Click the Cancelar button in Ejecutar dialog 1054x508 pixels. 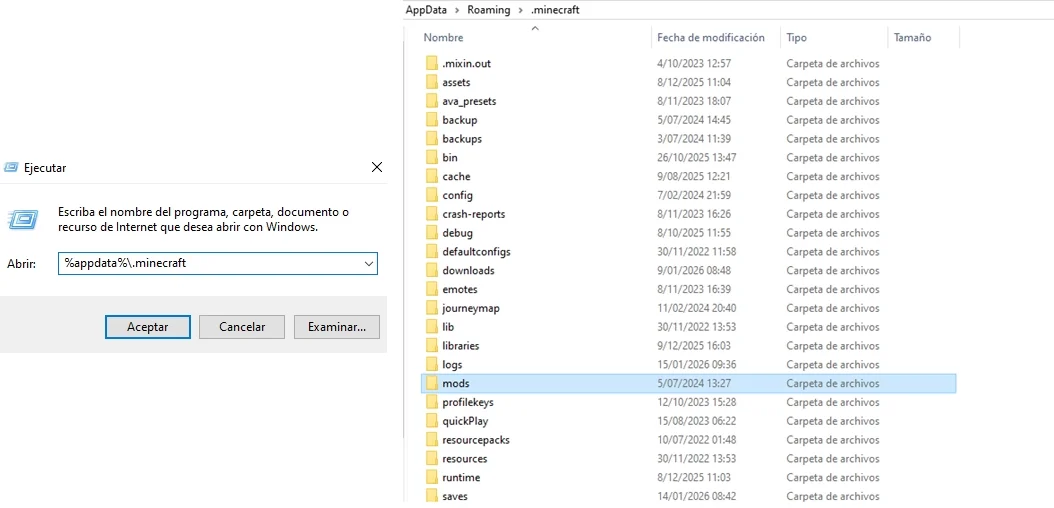(x=242, y=327)
